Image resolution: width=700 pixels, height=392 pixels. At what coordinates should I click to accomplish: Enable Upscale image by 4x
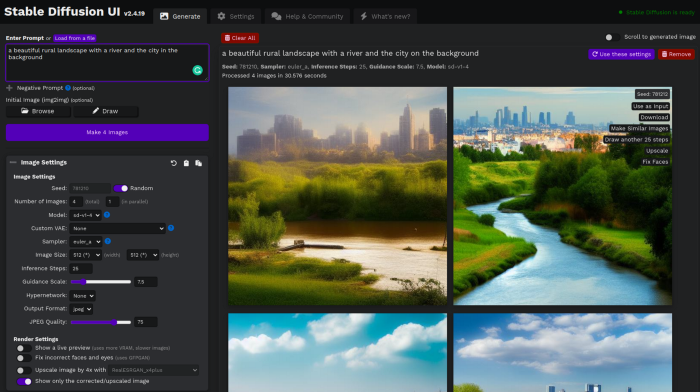pyautogui.click(x=24, y=370)
